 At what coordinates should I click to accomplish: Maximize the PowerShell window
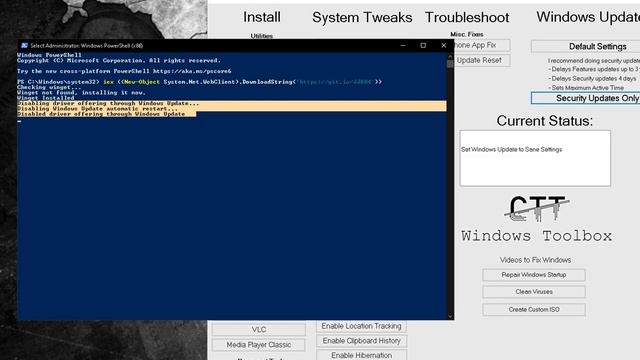click(423, 45)
